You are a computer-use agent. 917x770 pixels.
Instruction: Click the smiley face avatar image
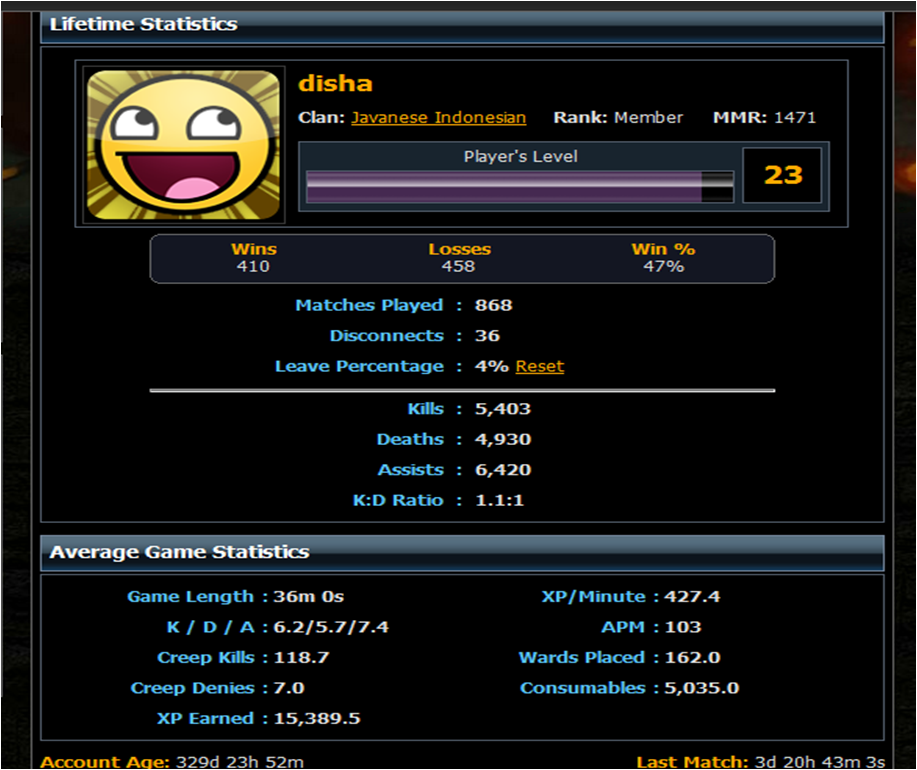(184, 145)
